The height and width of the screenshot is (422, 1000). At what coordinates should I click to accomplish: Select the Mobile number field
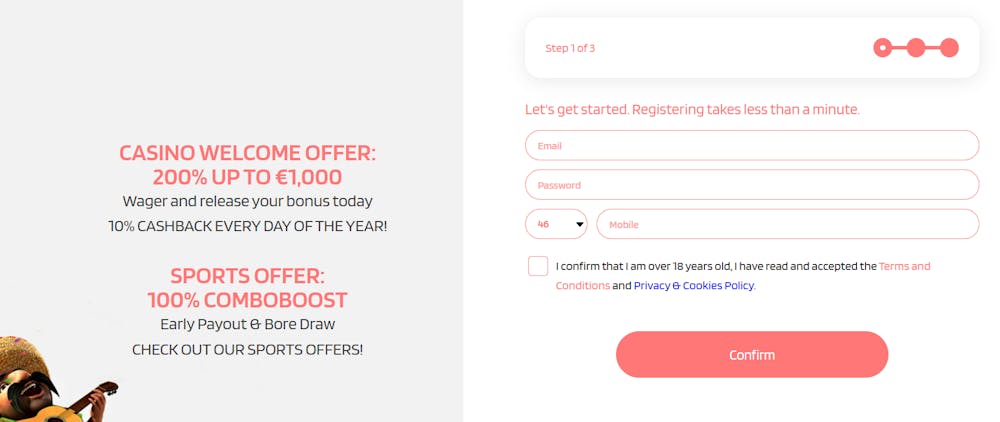pos(788,224)
